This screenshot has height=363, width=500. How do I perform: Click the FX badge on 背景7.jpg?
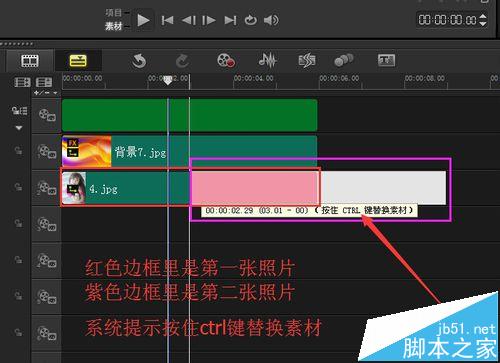tap(73, 143)
